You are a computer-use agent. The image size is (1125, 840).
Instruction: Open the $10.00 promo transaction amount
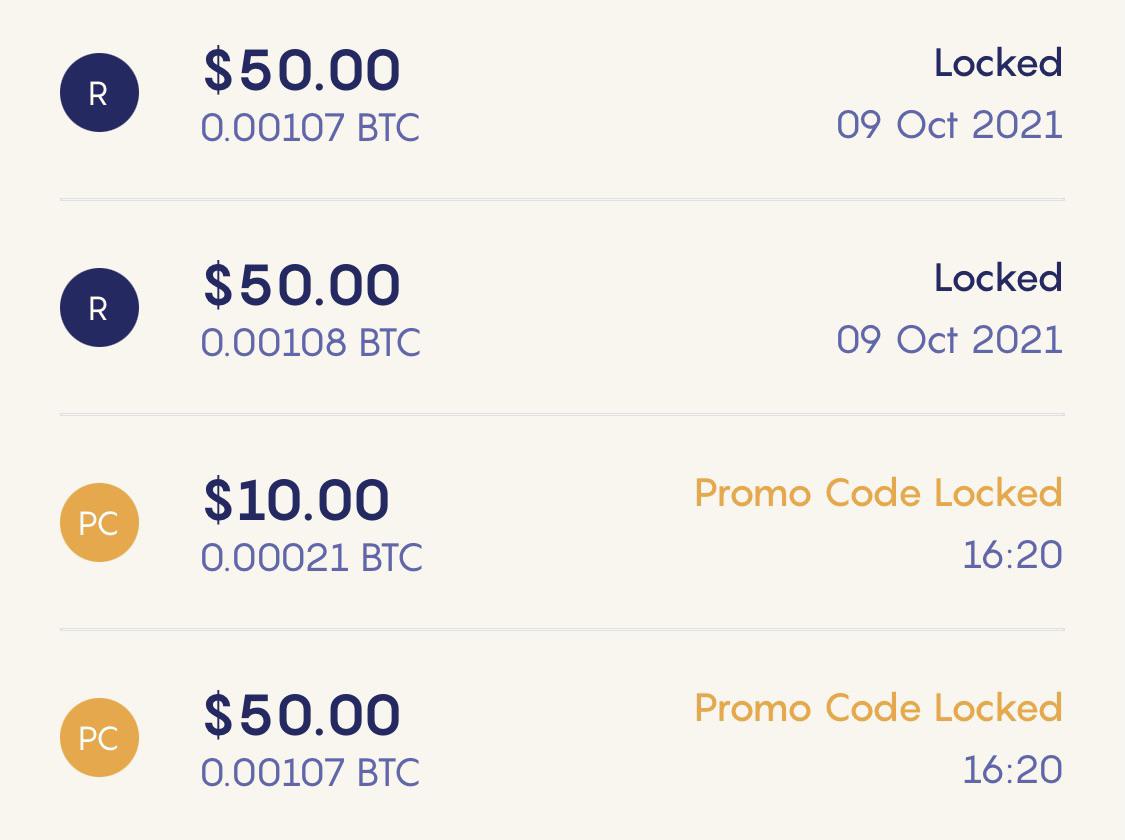click(295, 500)
